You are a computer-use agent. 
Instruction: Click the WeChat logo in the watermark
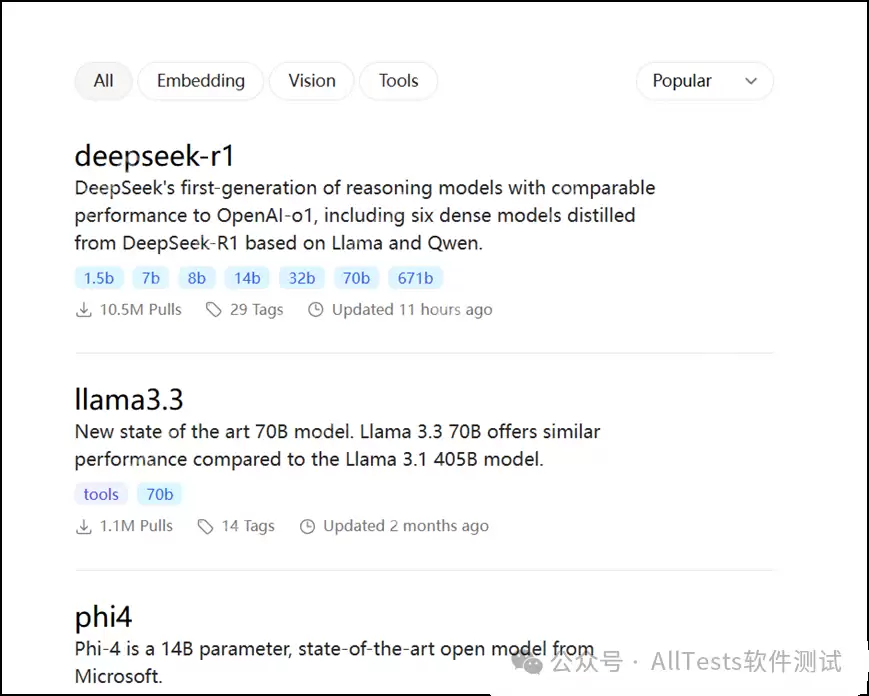[525, 662]
